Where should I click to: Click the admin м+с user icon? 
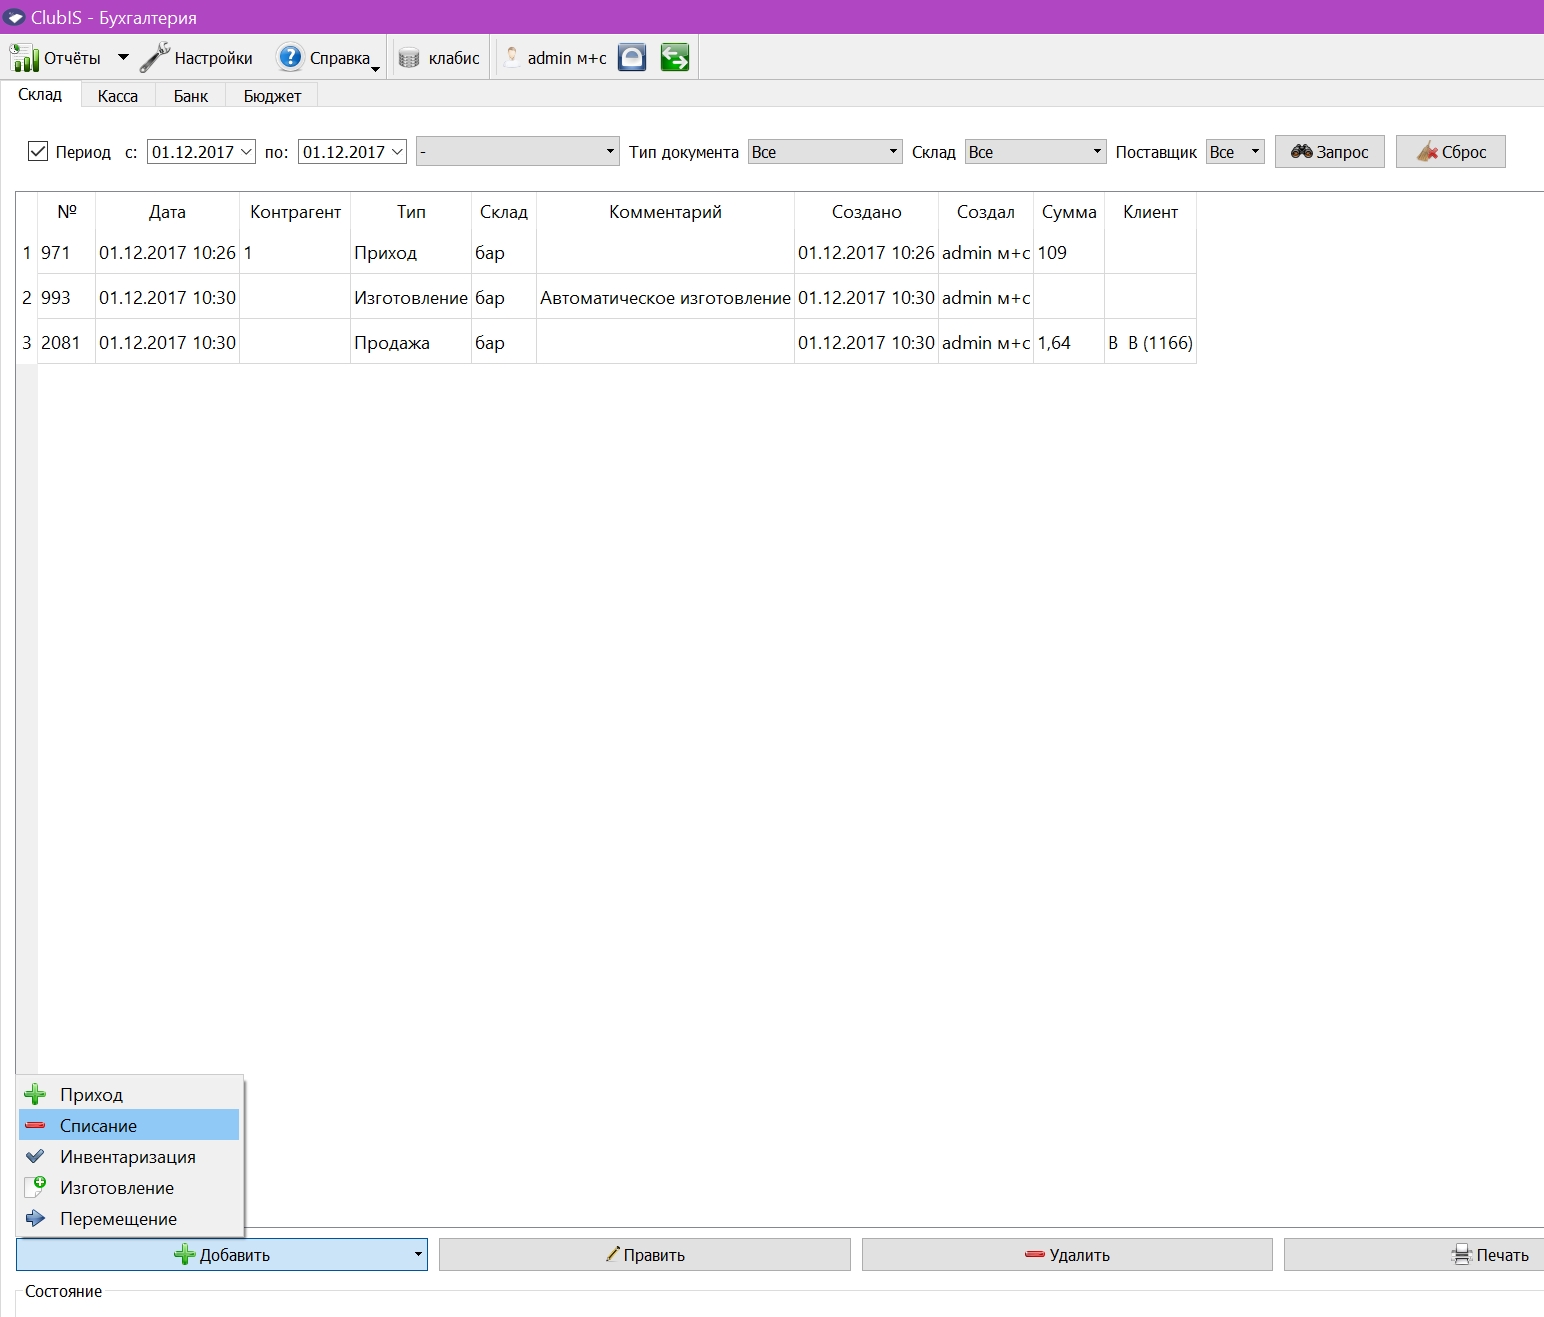pos(512,57)
